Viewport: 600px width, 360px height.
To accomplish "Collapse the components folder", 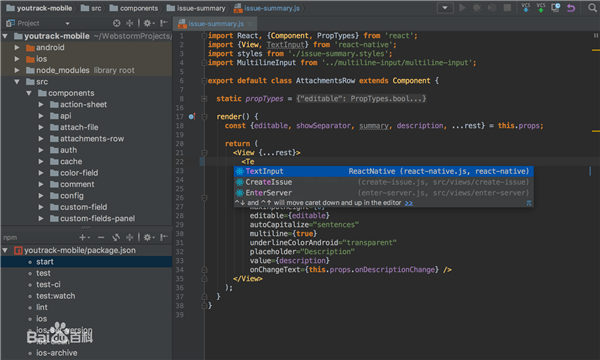I will (29, 93).
